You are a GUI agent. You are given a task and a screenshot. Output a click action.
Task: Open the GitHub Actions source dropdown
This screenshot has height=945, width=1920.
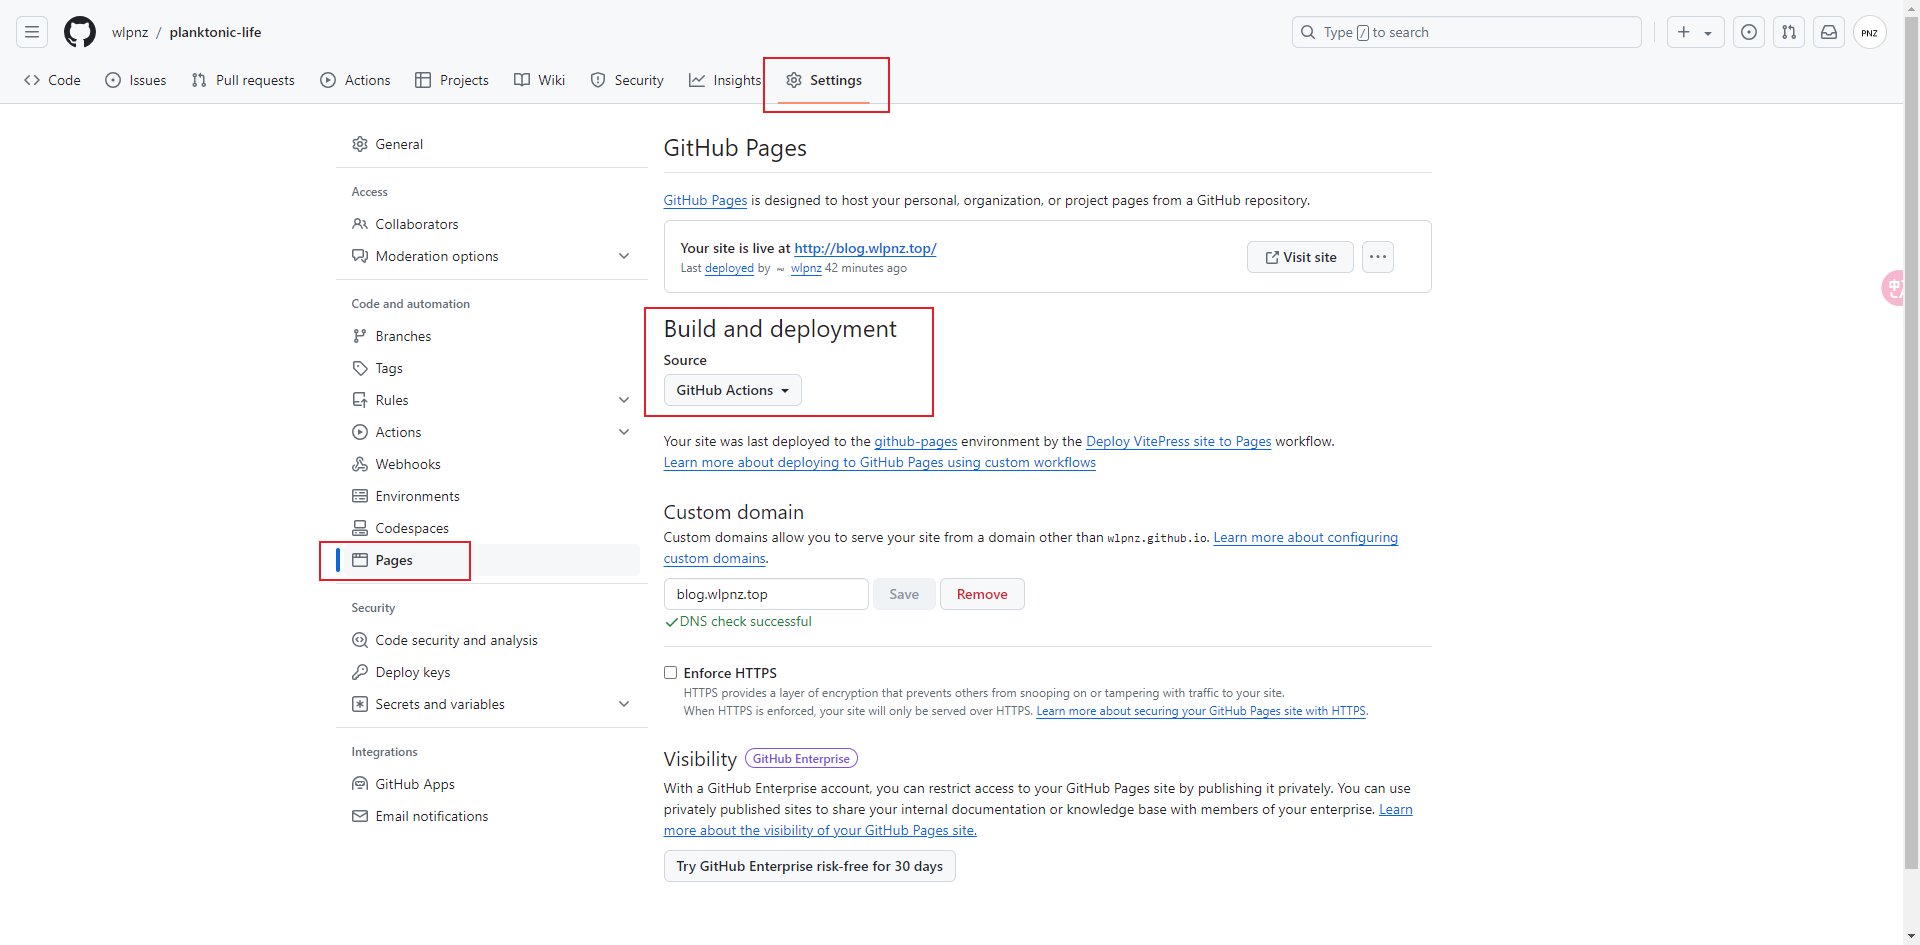click(x=733, y=390)
